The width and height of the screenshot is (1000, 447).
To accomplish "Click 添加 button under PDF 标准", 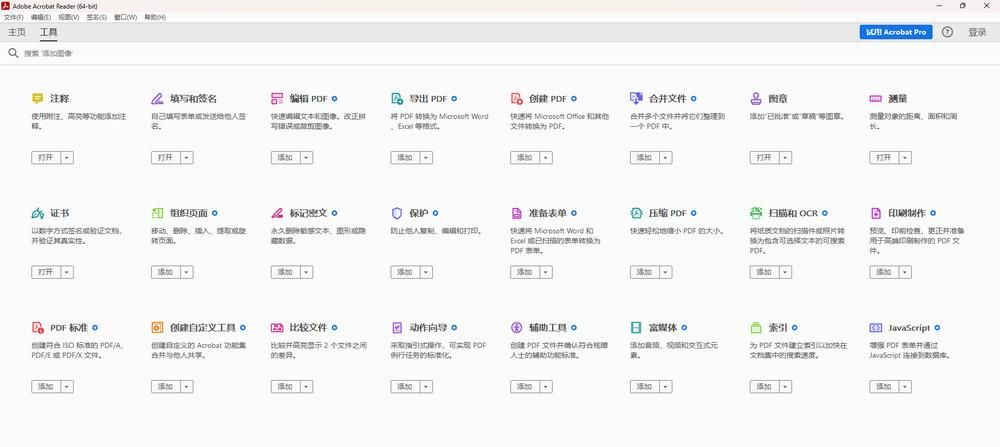I will [46, 386].
